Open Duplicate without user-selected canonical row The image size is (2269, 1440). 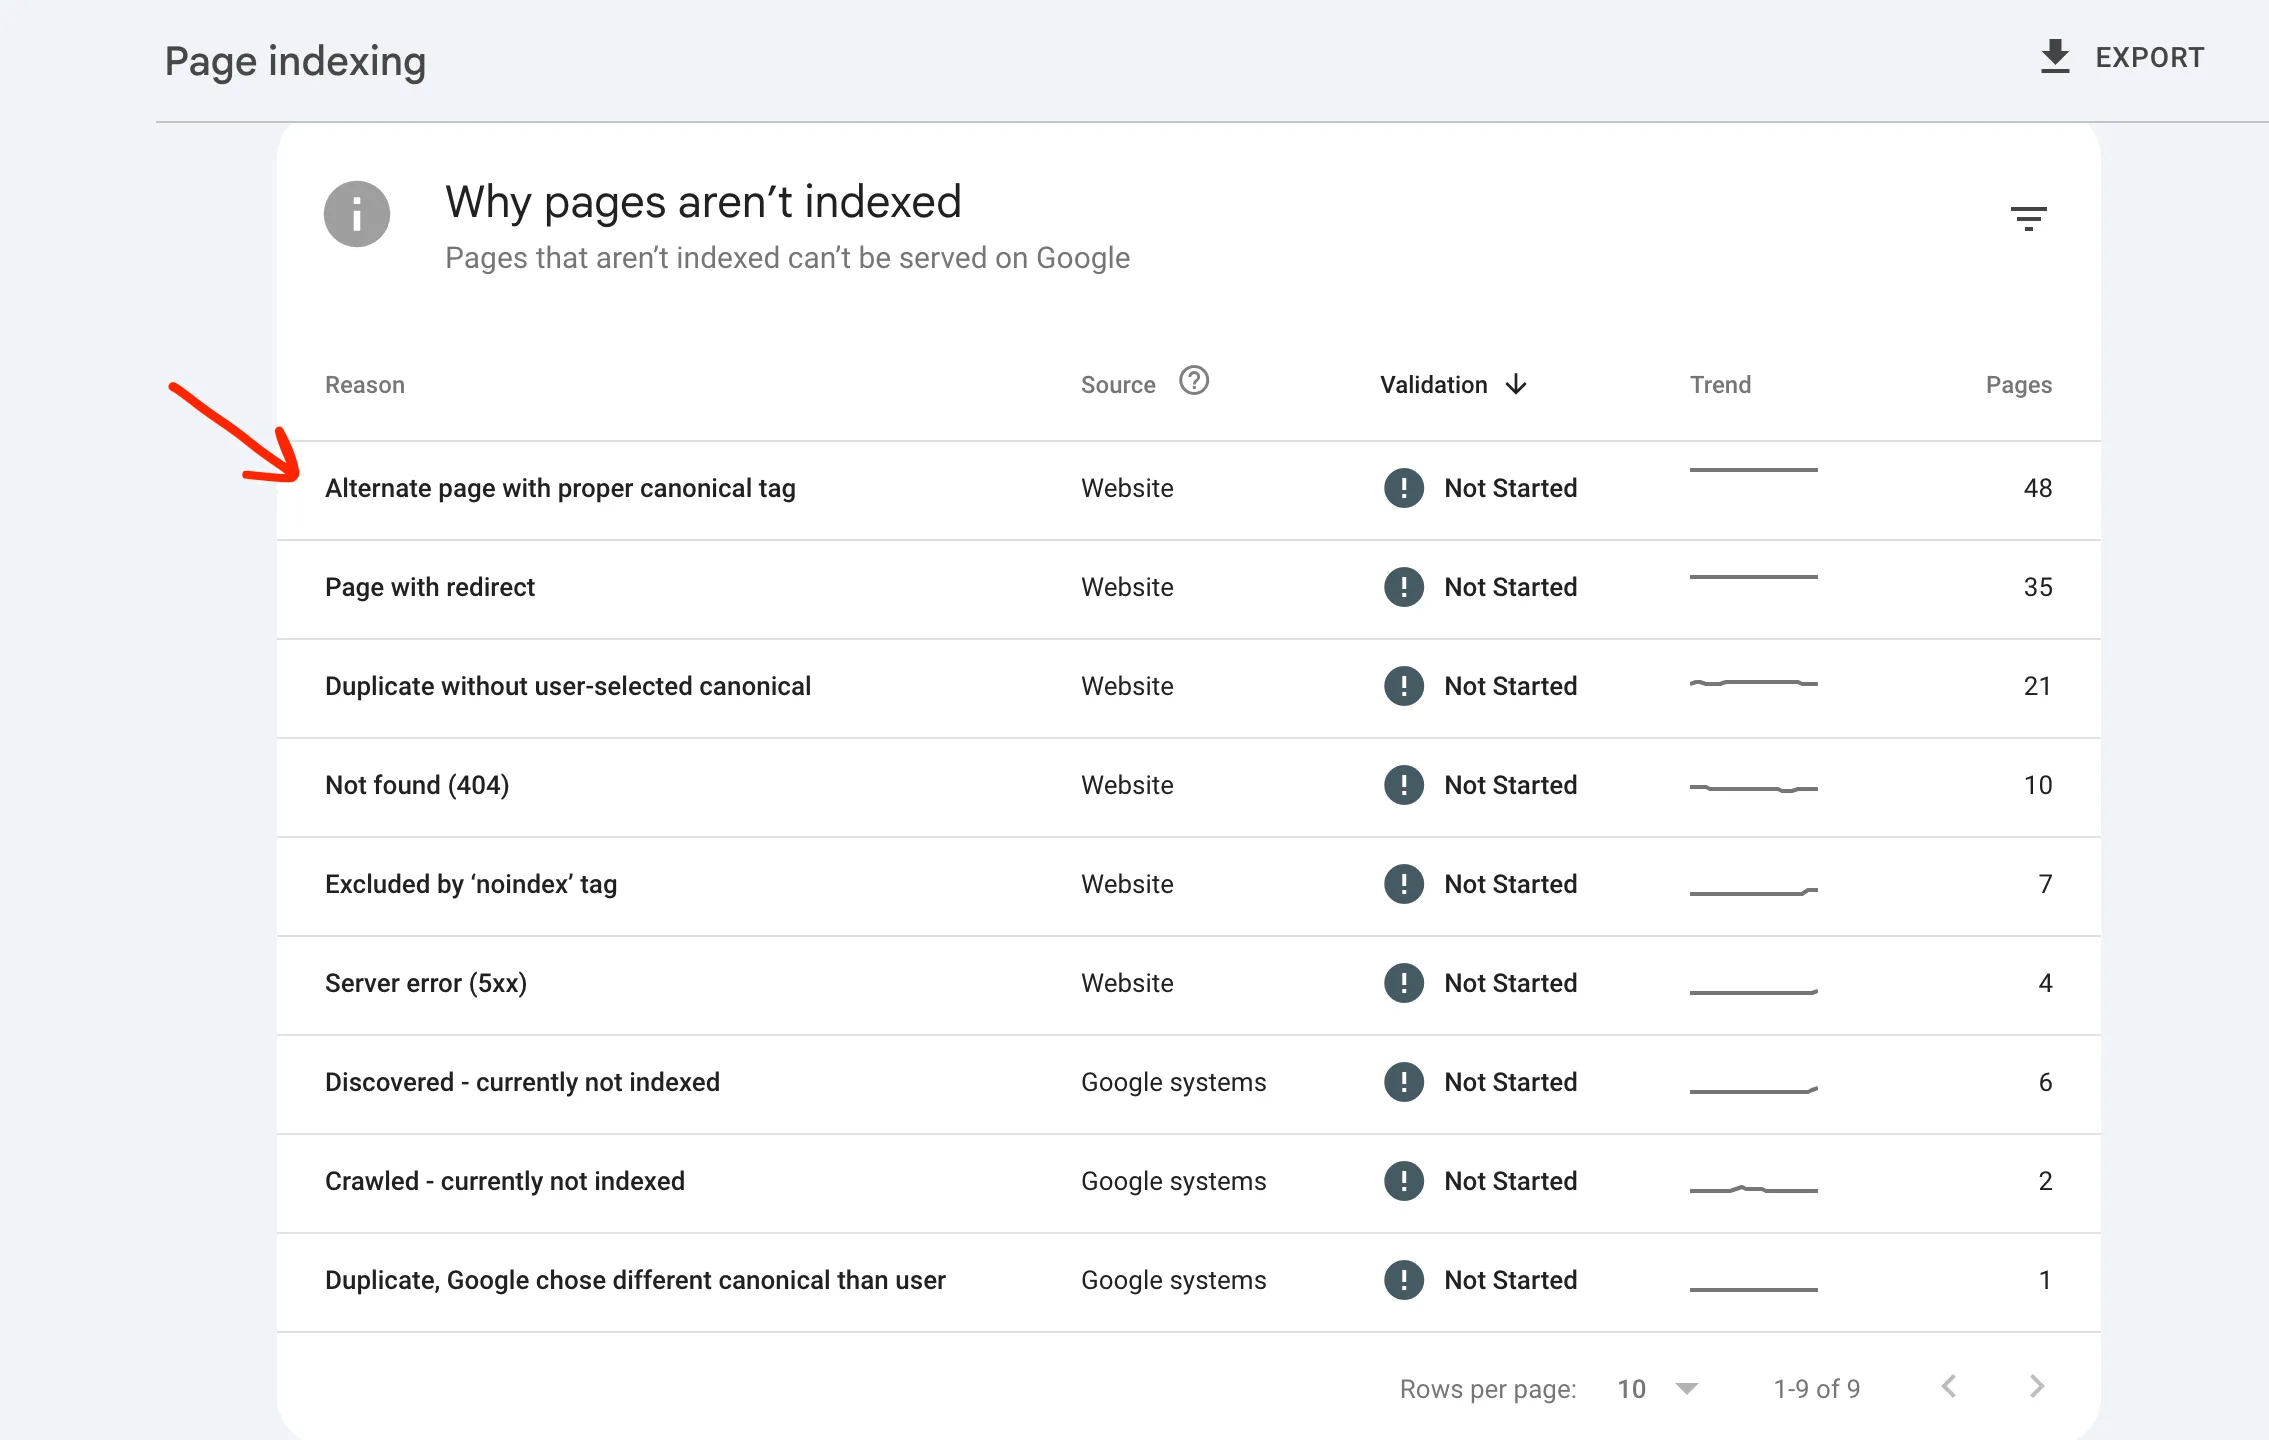point(1188,688)
